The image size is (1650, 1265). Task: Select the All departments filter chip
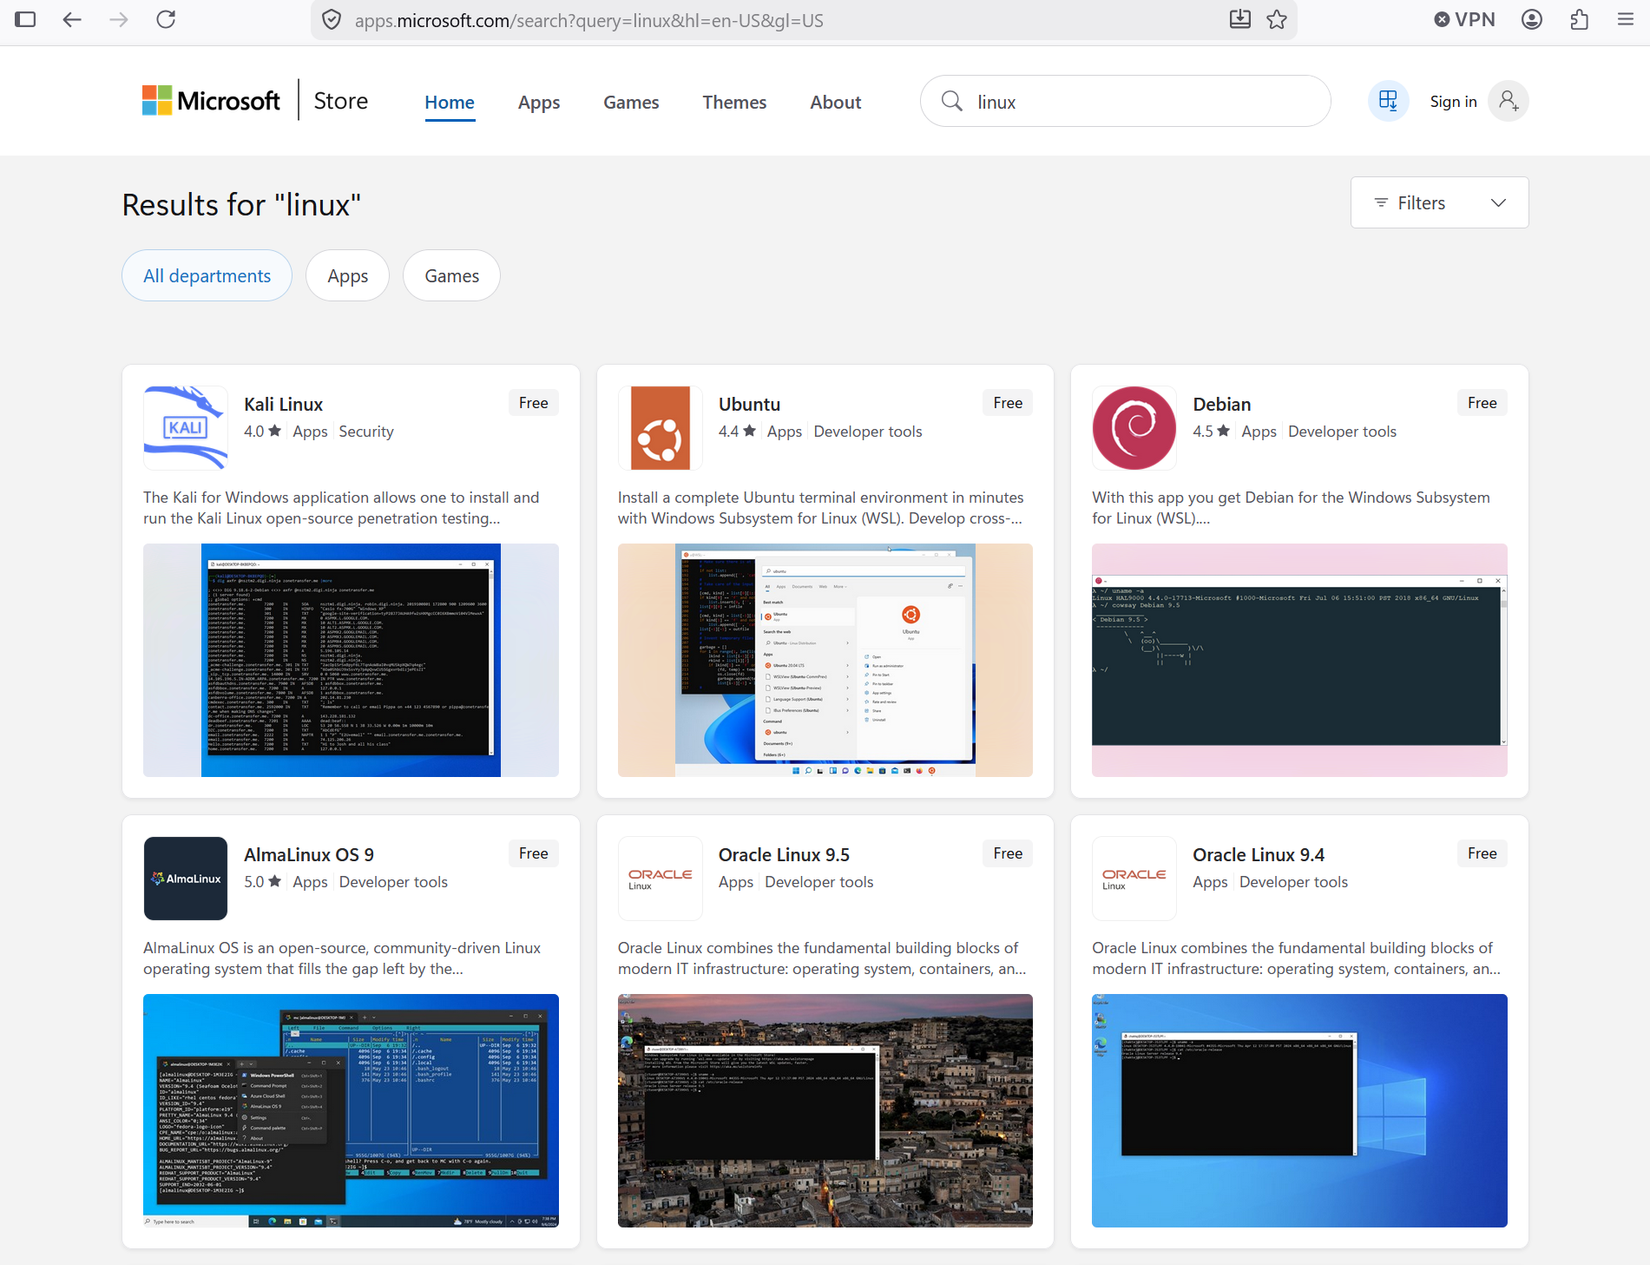point(207,276)
